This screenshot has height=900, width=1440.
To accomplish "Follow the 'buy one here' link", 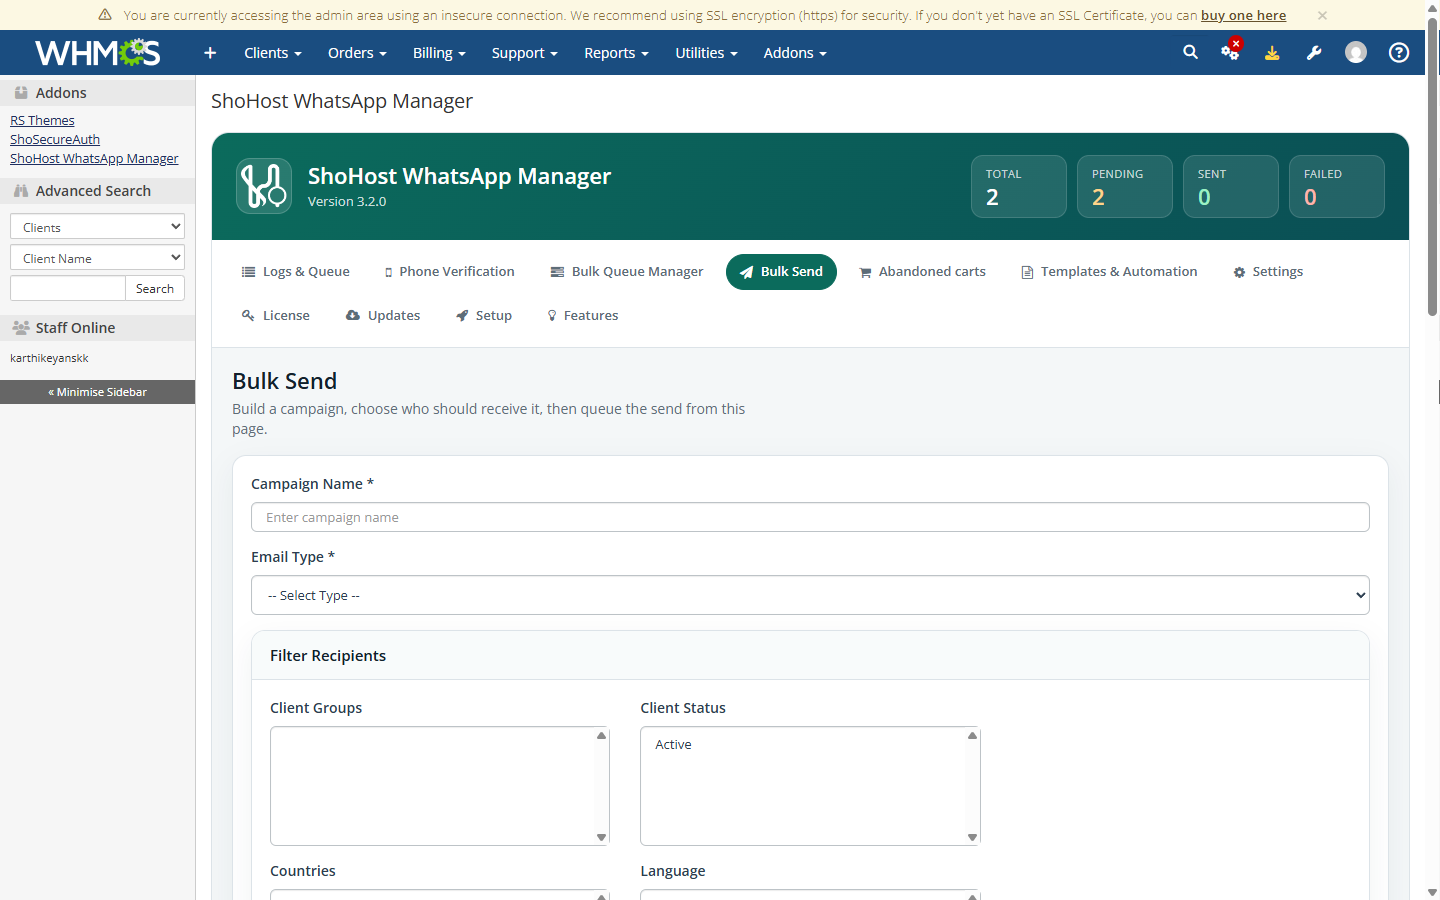I will point(1243,15).
